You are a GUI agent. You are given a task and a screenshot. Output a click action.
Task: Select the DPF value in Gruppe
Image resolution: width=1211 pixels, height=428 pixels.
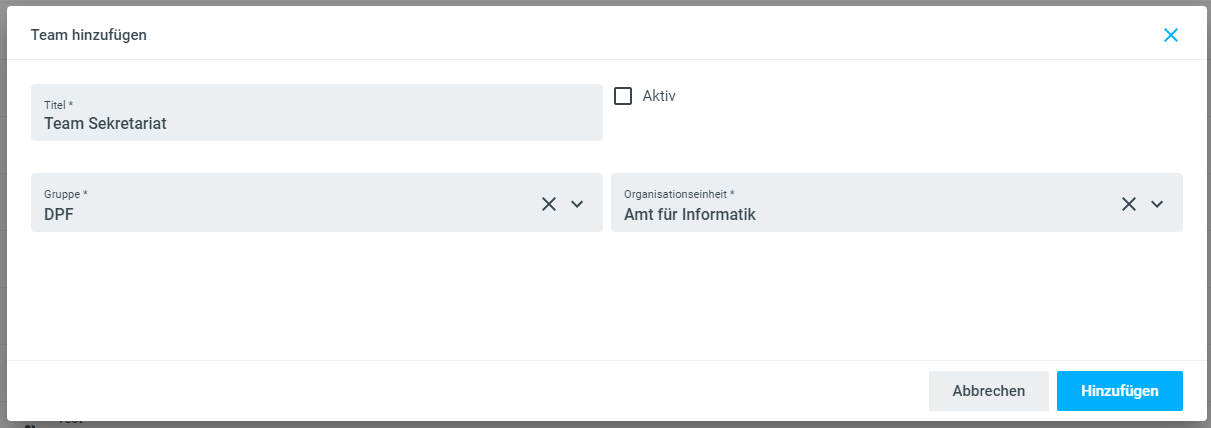point(60,213)
